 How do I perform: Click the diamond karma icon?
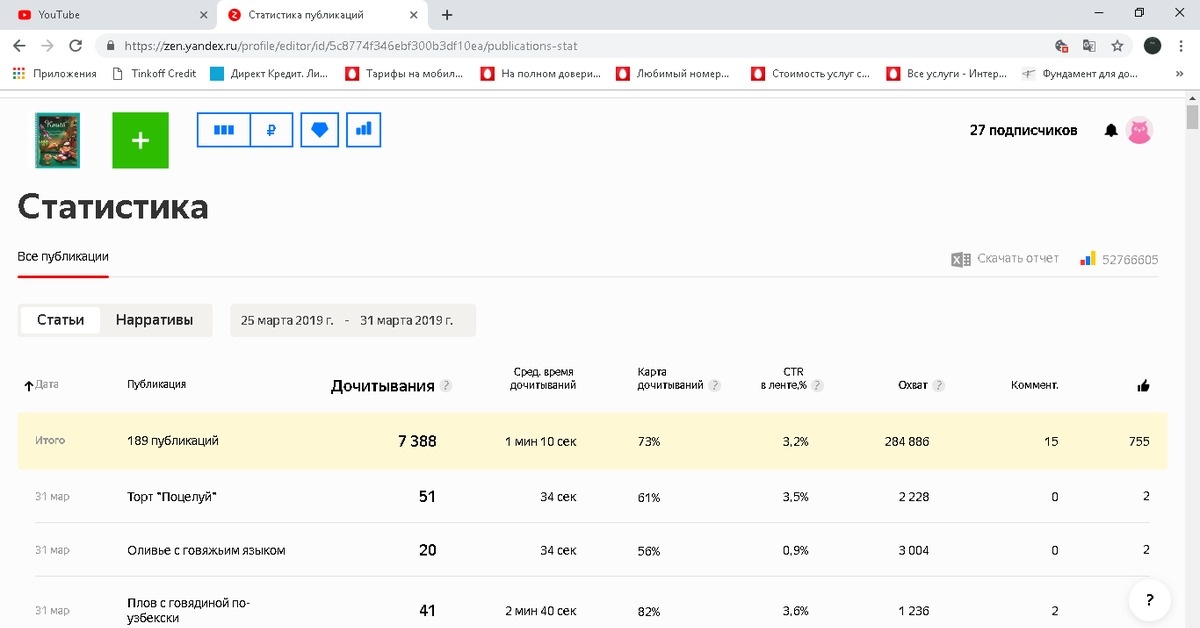pos(319,130)
